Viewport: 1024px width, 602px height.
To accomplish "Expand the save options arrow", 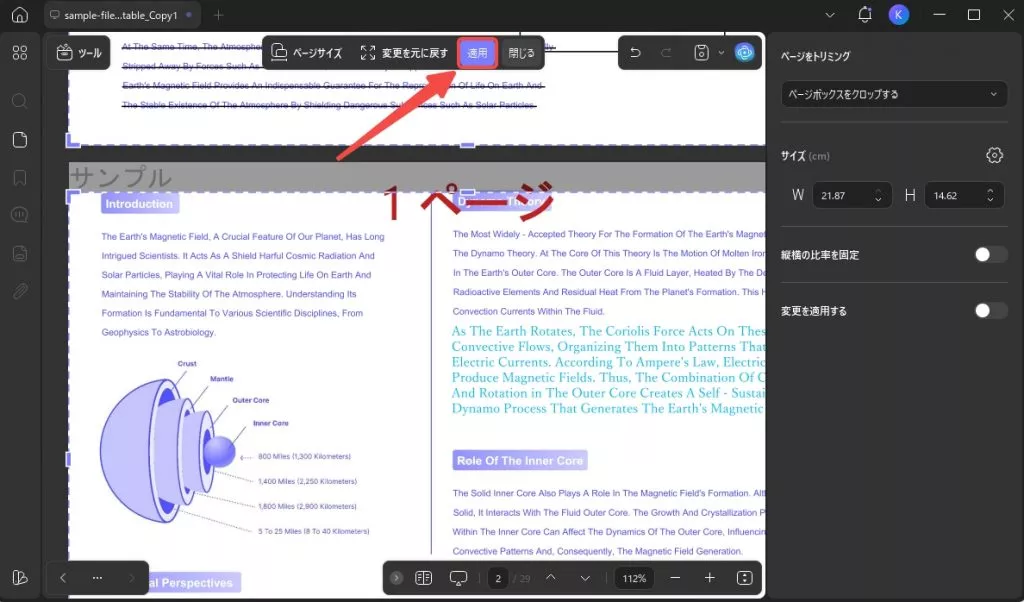I will coord(721,53).
